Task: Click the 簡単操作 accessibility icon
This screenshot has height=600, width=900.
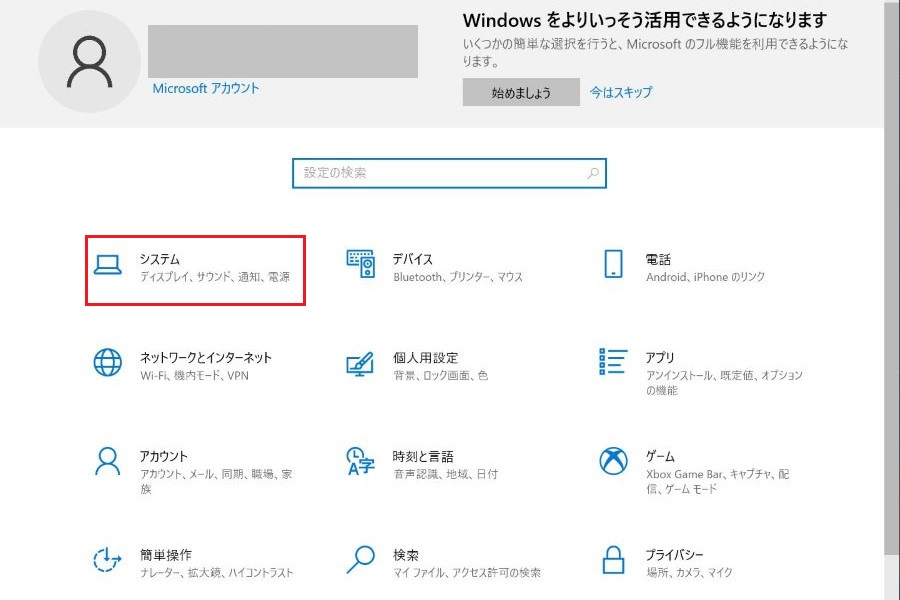Action: pos(107,559)
